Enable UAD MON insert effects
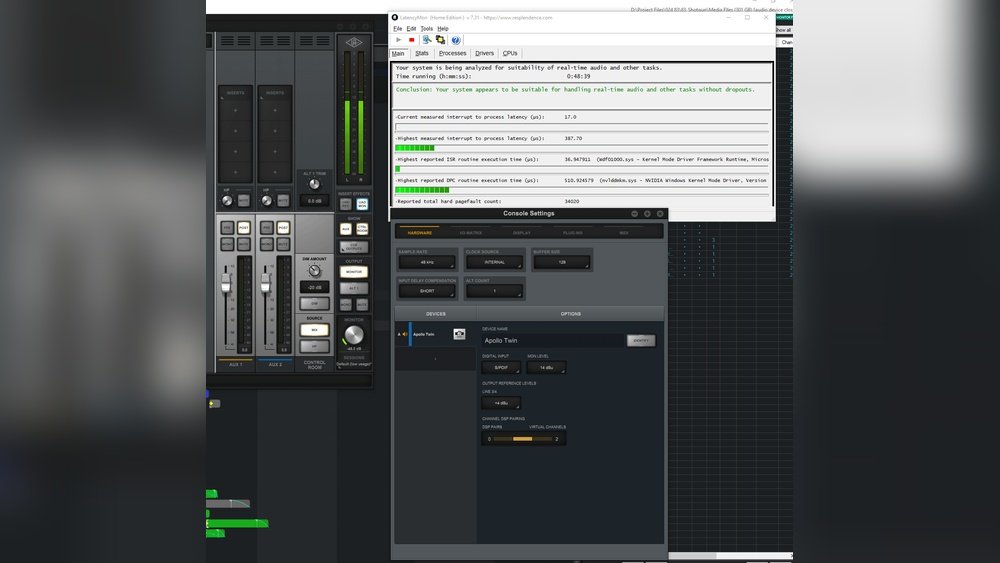Screen dimensions: 1000x563 coord(362,204)
